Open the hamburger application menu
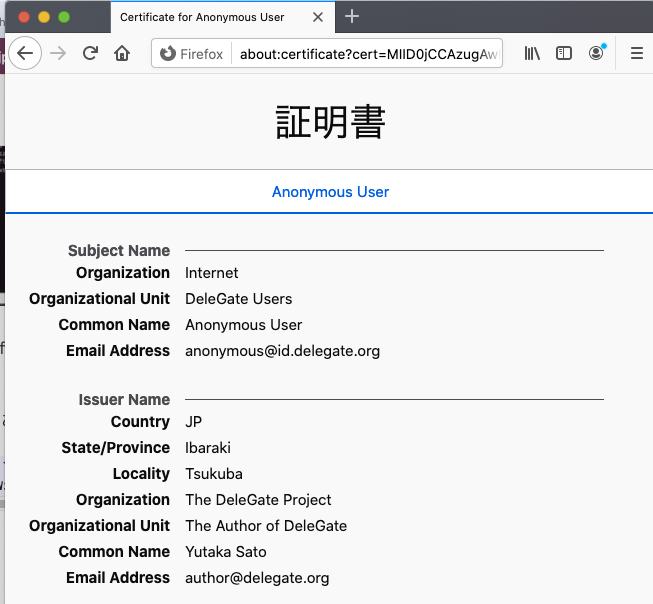This screenshot has width=653, height=604. [x=636, y=54]
